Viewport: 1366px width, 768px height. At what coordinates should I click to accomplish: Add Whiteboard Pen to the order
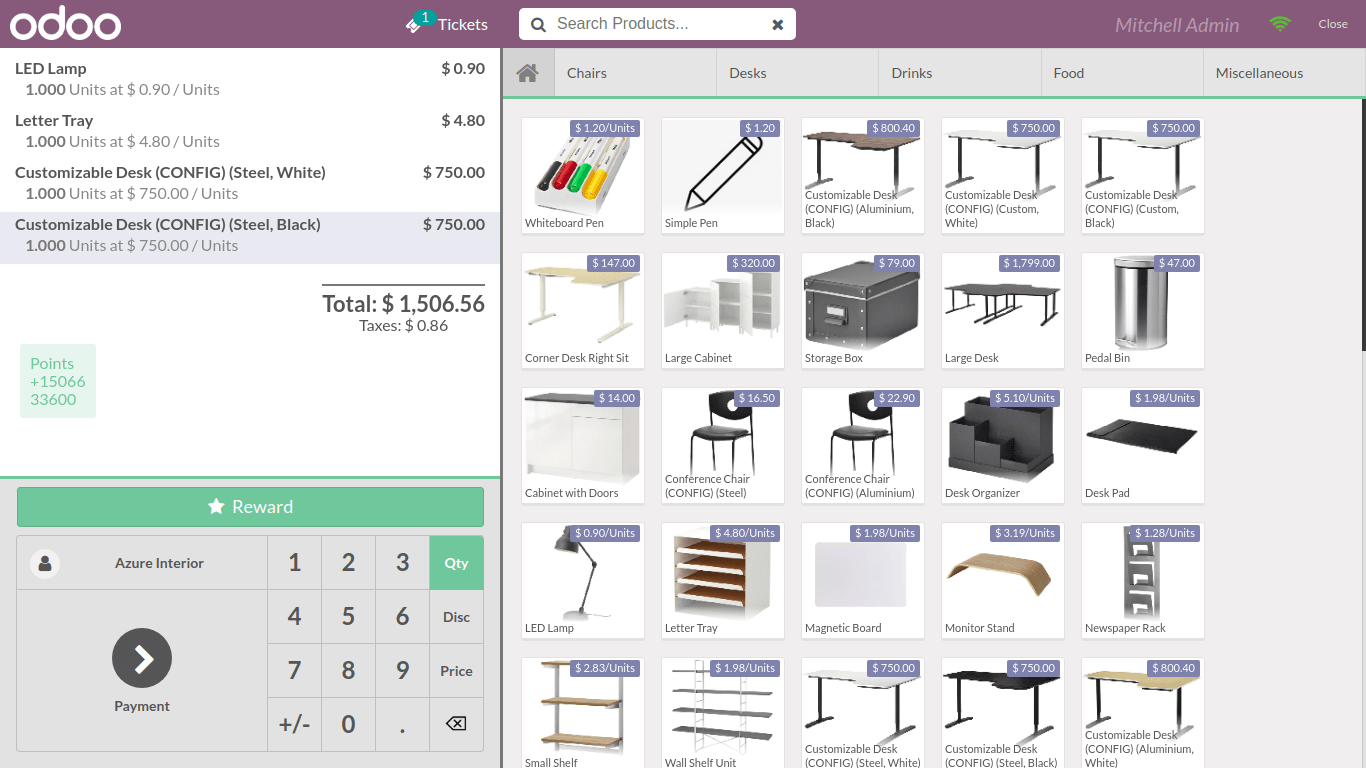point(583,176)
